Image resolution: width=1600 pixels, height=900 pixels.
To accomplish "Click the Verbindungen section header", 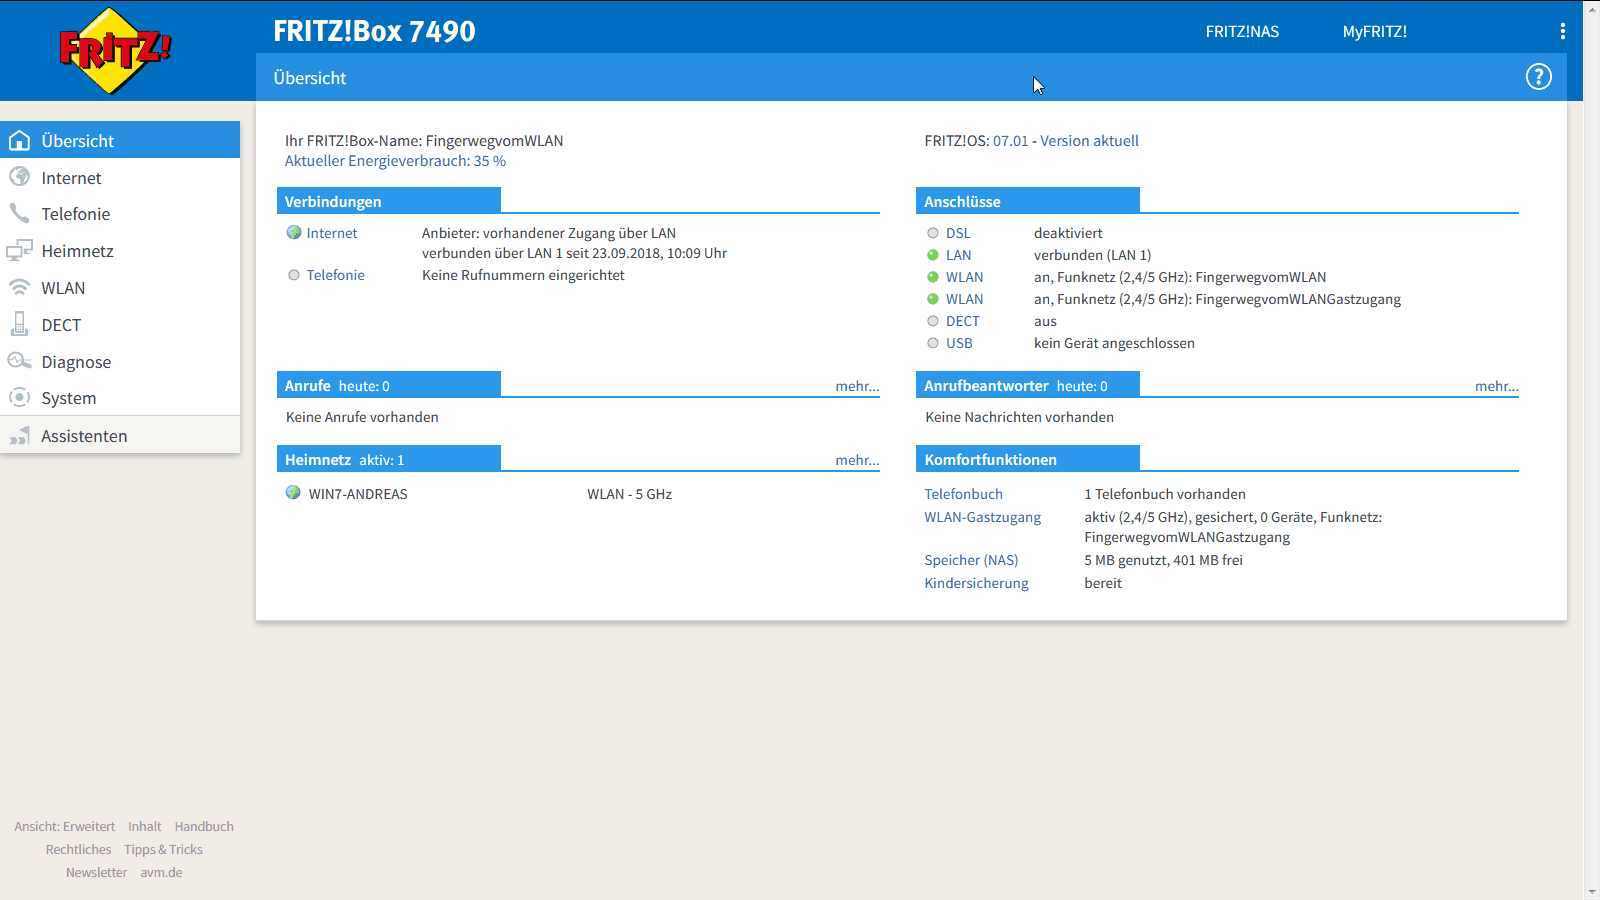I will click(388, 201).
